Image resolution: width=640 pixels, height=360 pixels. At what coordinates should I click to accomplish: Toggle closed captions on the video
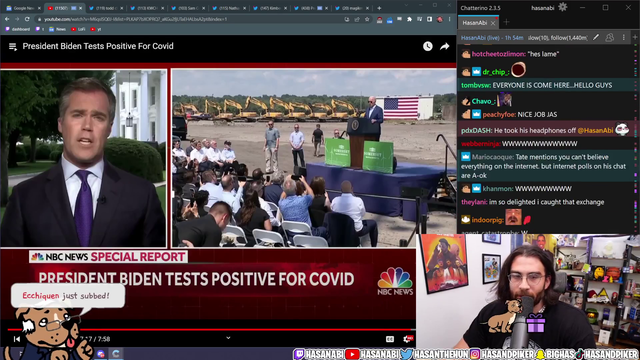coord(390,339)
